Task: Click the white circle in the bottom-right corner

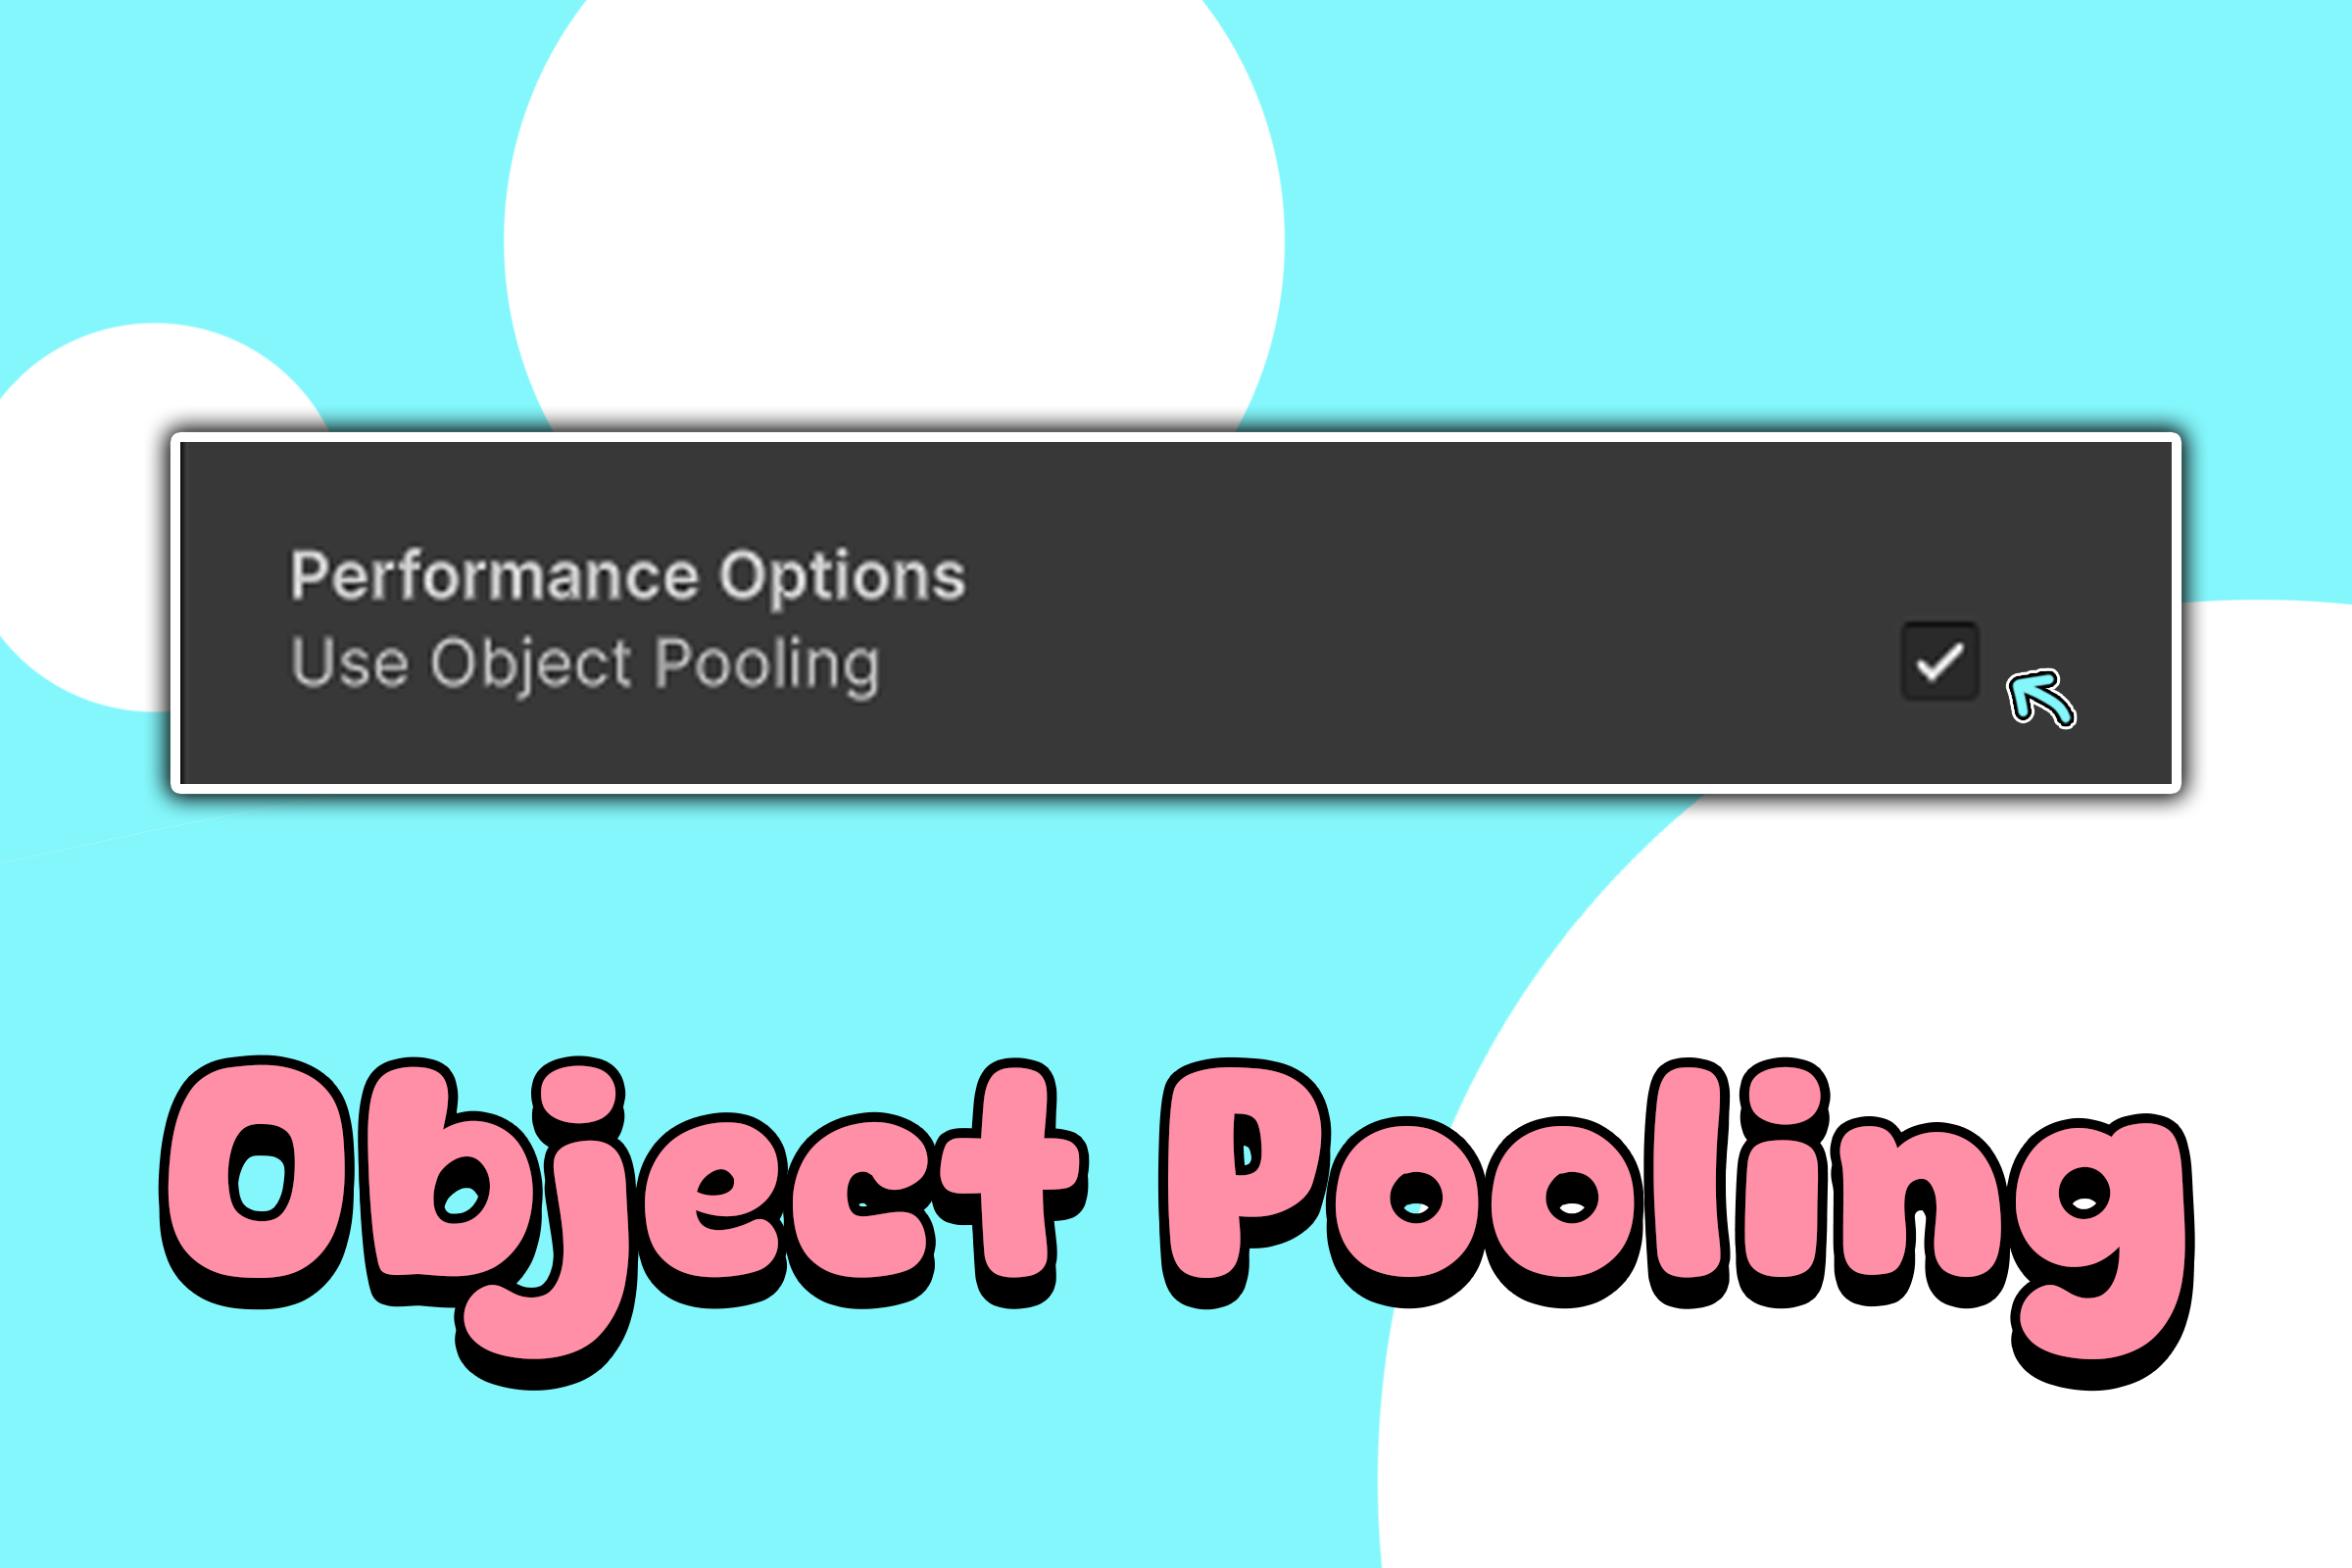Action: (x=1900, y=1450)
